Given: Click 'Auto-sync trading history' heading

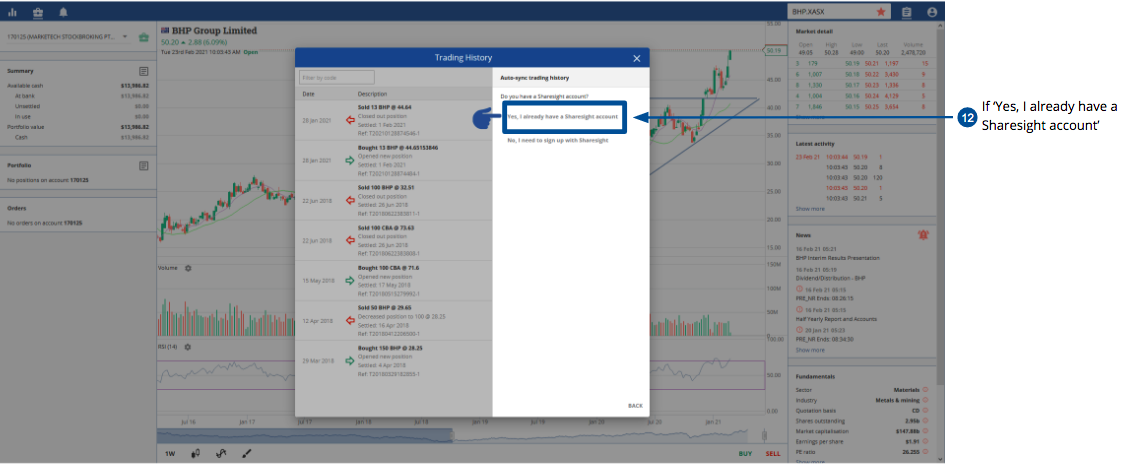Looking at the screenshot, I should [x=535, y=77].
